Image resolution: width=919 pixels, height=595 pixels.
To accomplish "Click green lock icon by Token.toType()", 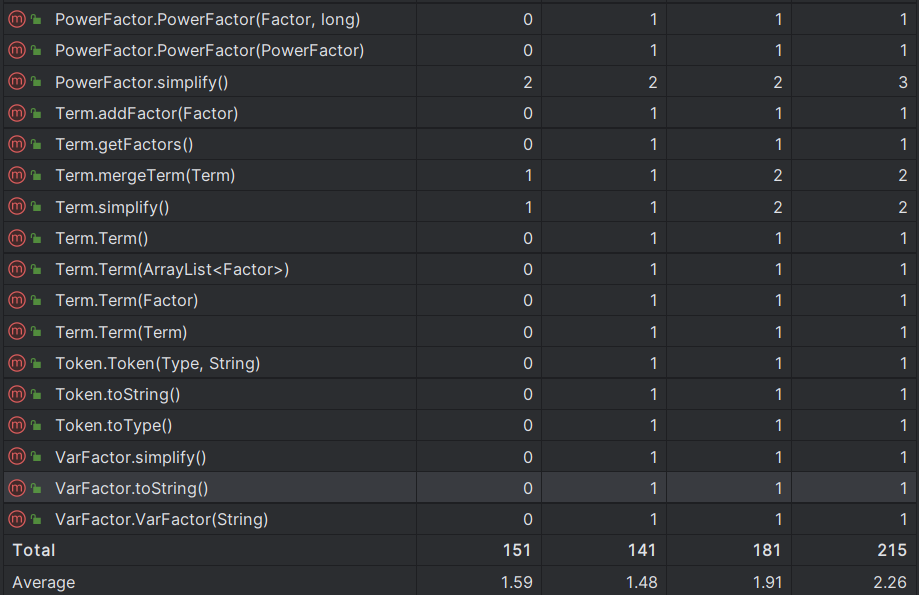I will coord(36,426).
